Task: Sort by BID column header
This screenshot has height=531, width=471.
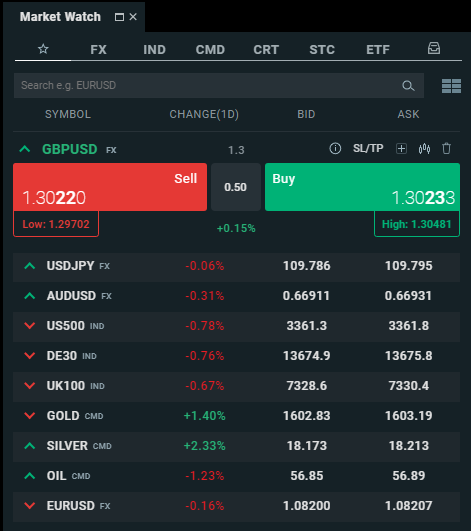Action: (306, 114)
